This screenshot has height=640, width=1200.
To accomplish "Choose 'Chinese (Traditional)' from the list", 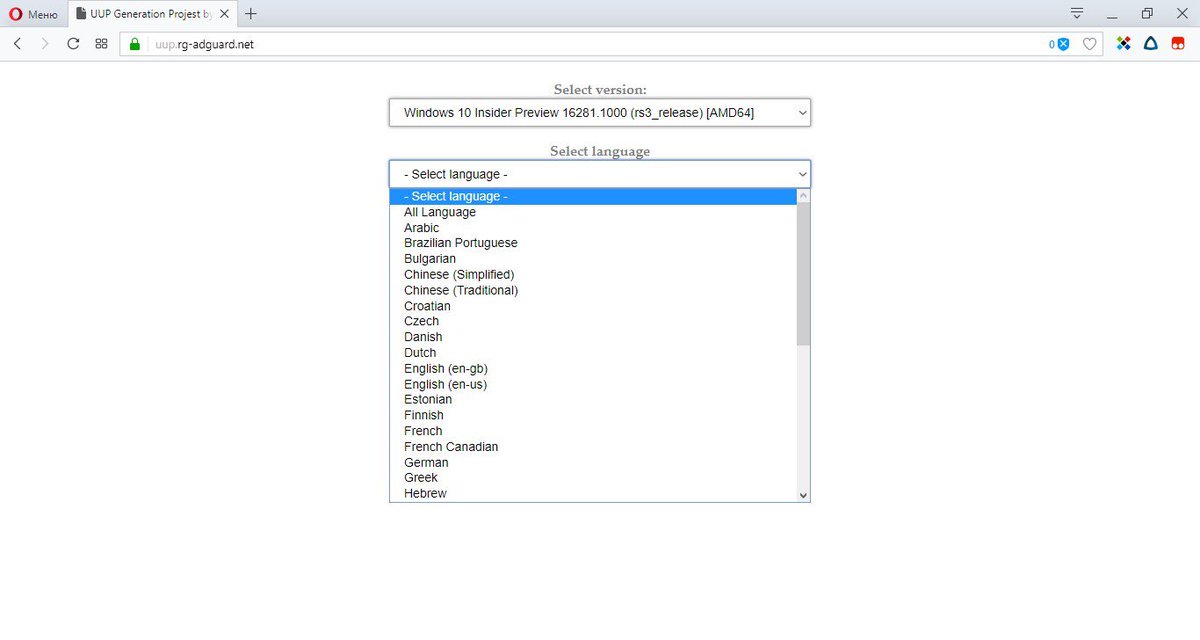I will point(593,290).
